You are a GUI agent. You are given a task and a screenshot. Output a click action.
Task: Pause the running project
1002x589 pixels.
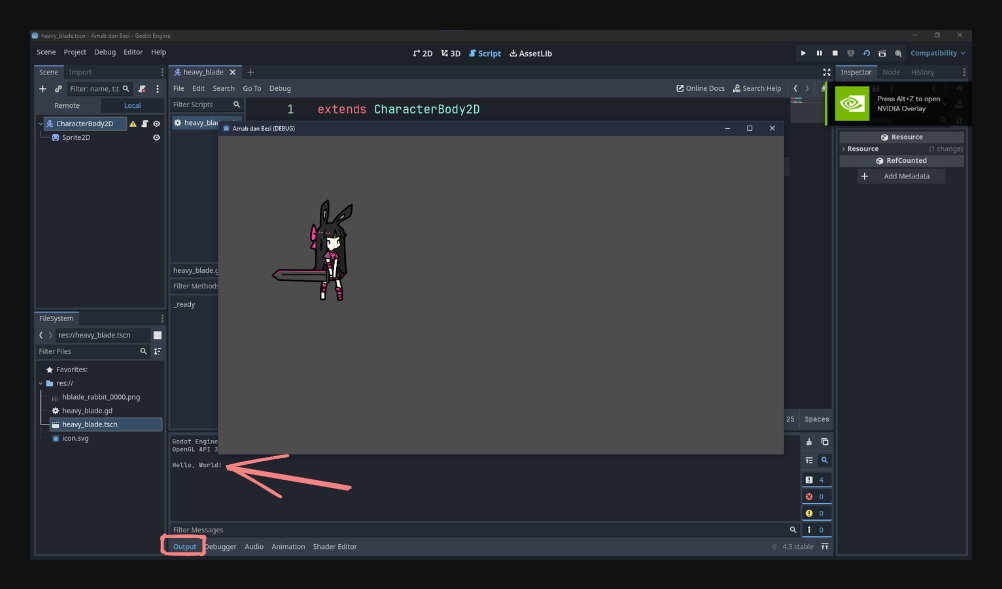pyautogui.click(x=819, y=54)
